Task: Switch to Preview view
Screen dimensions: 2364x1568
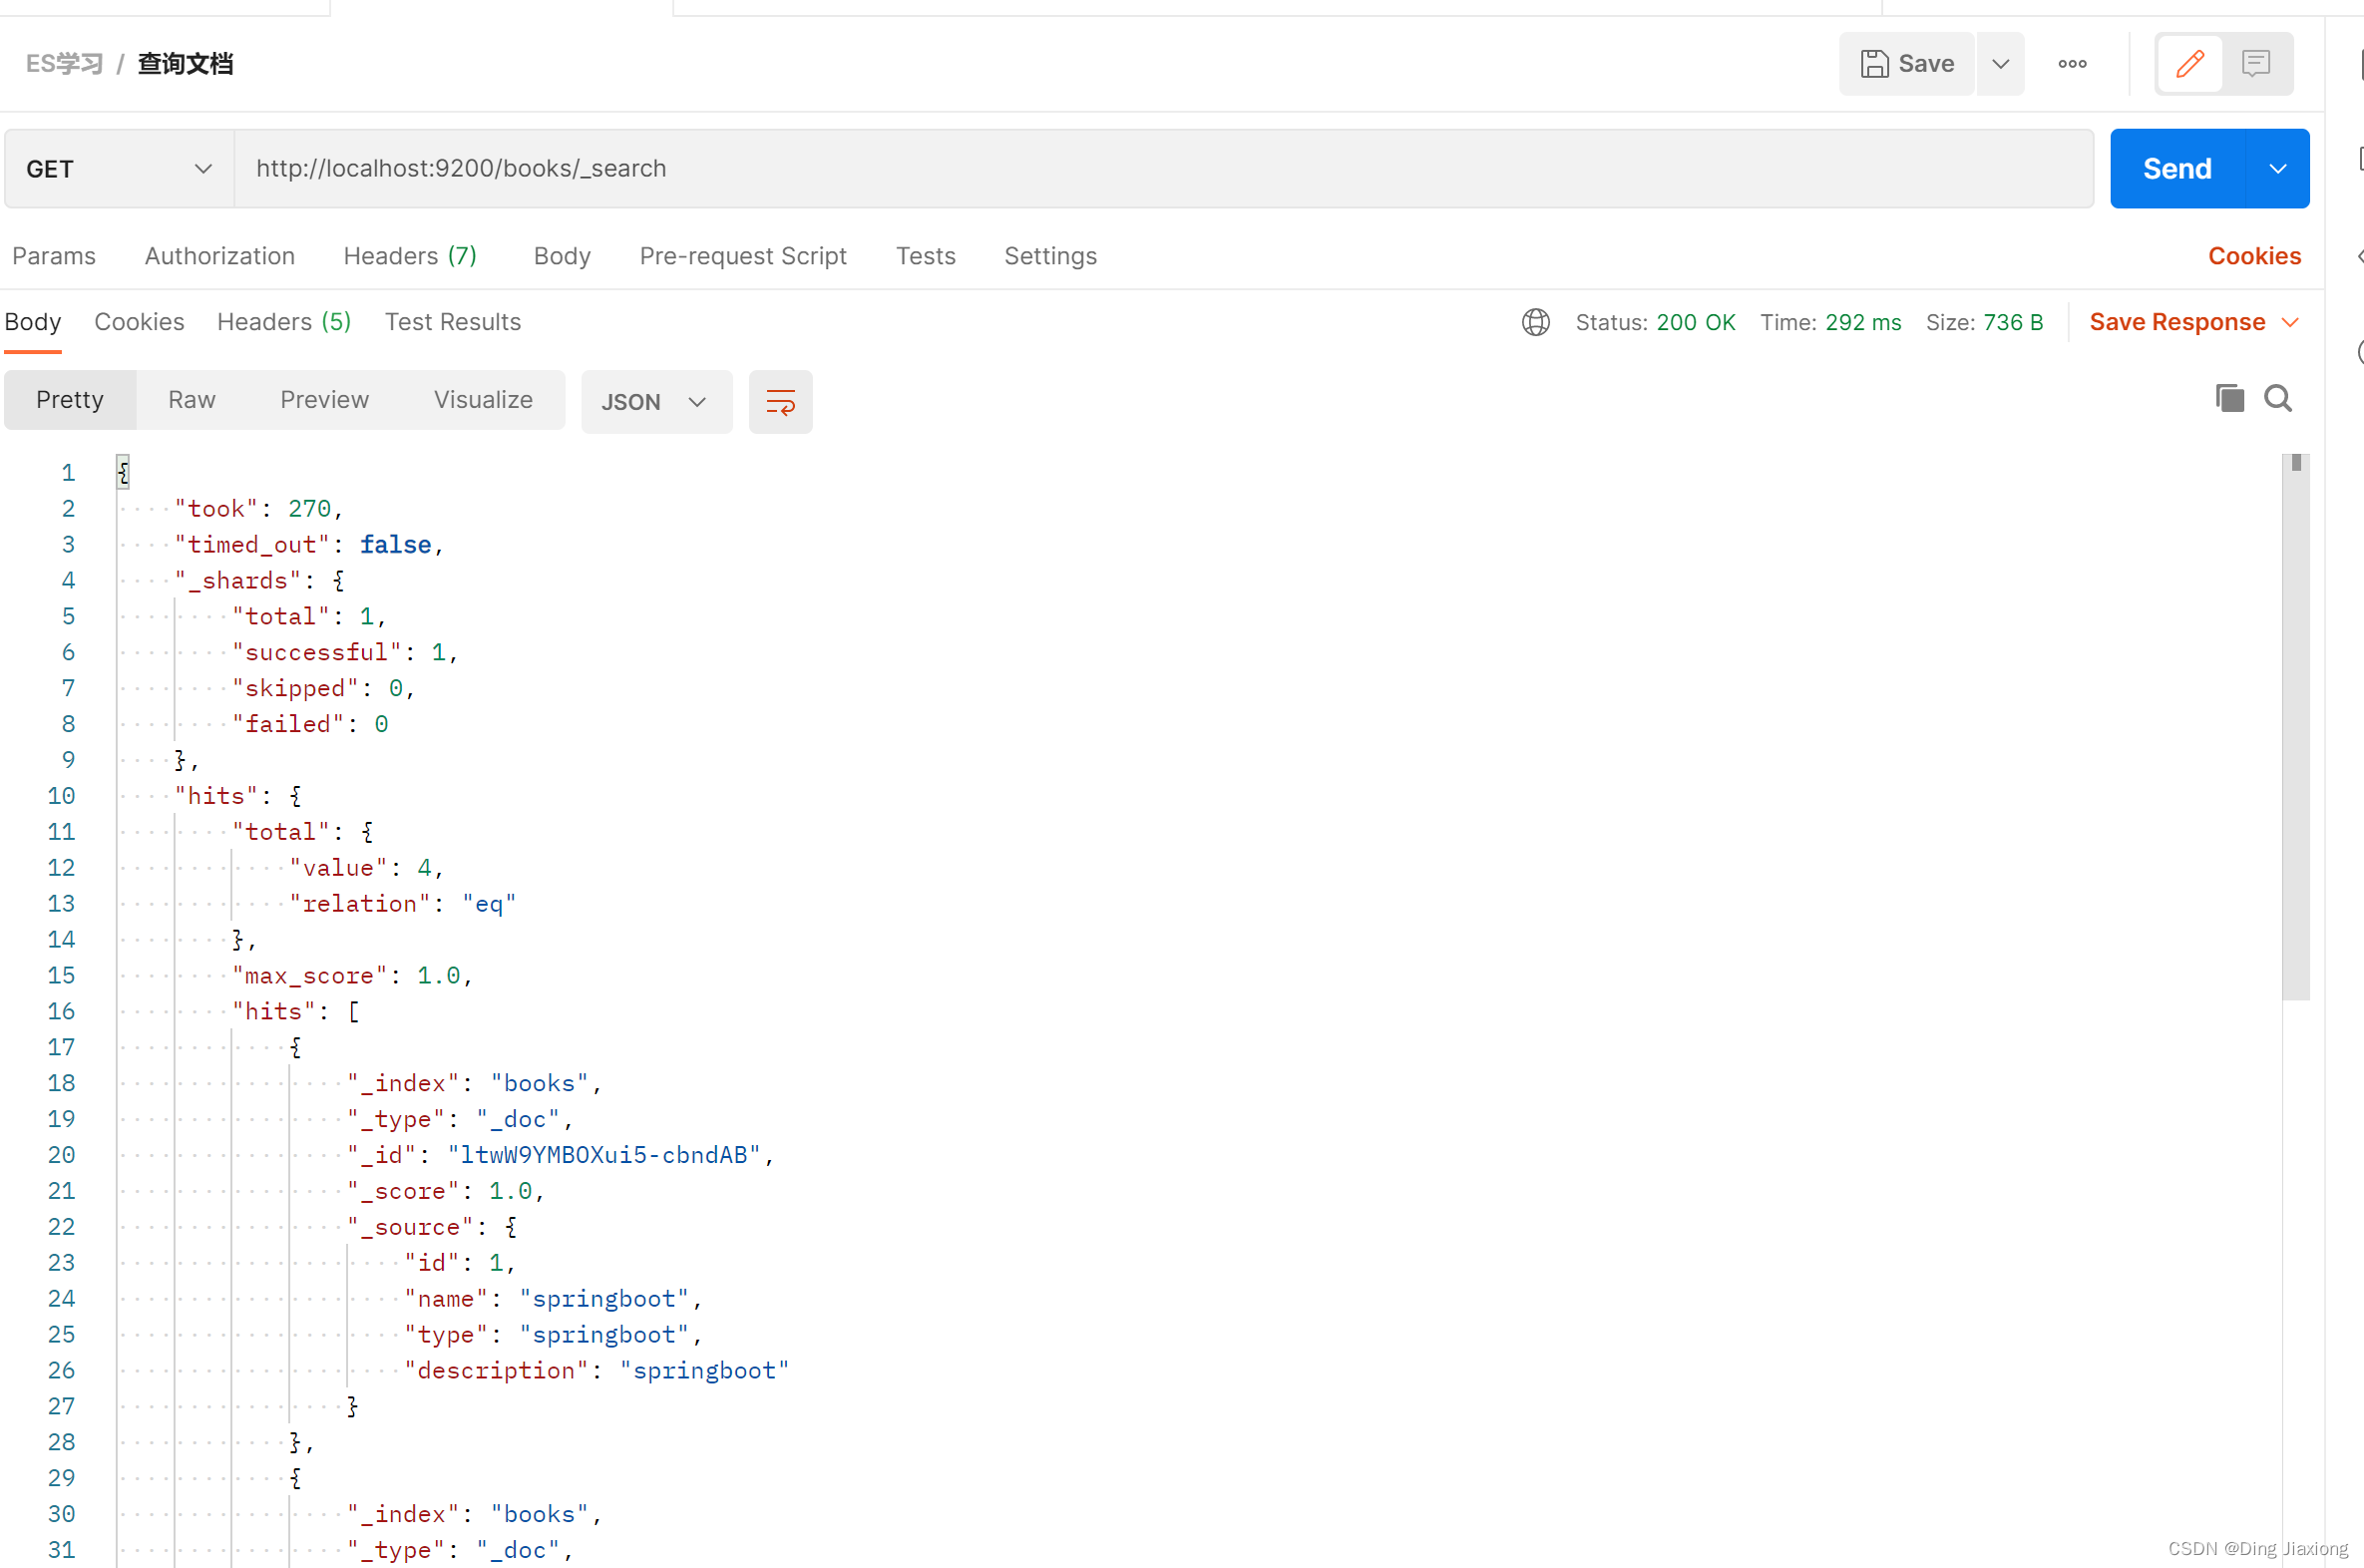Action: 324,400
